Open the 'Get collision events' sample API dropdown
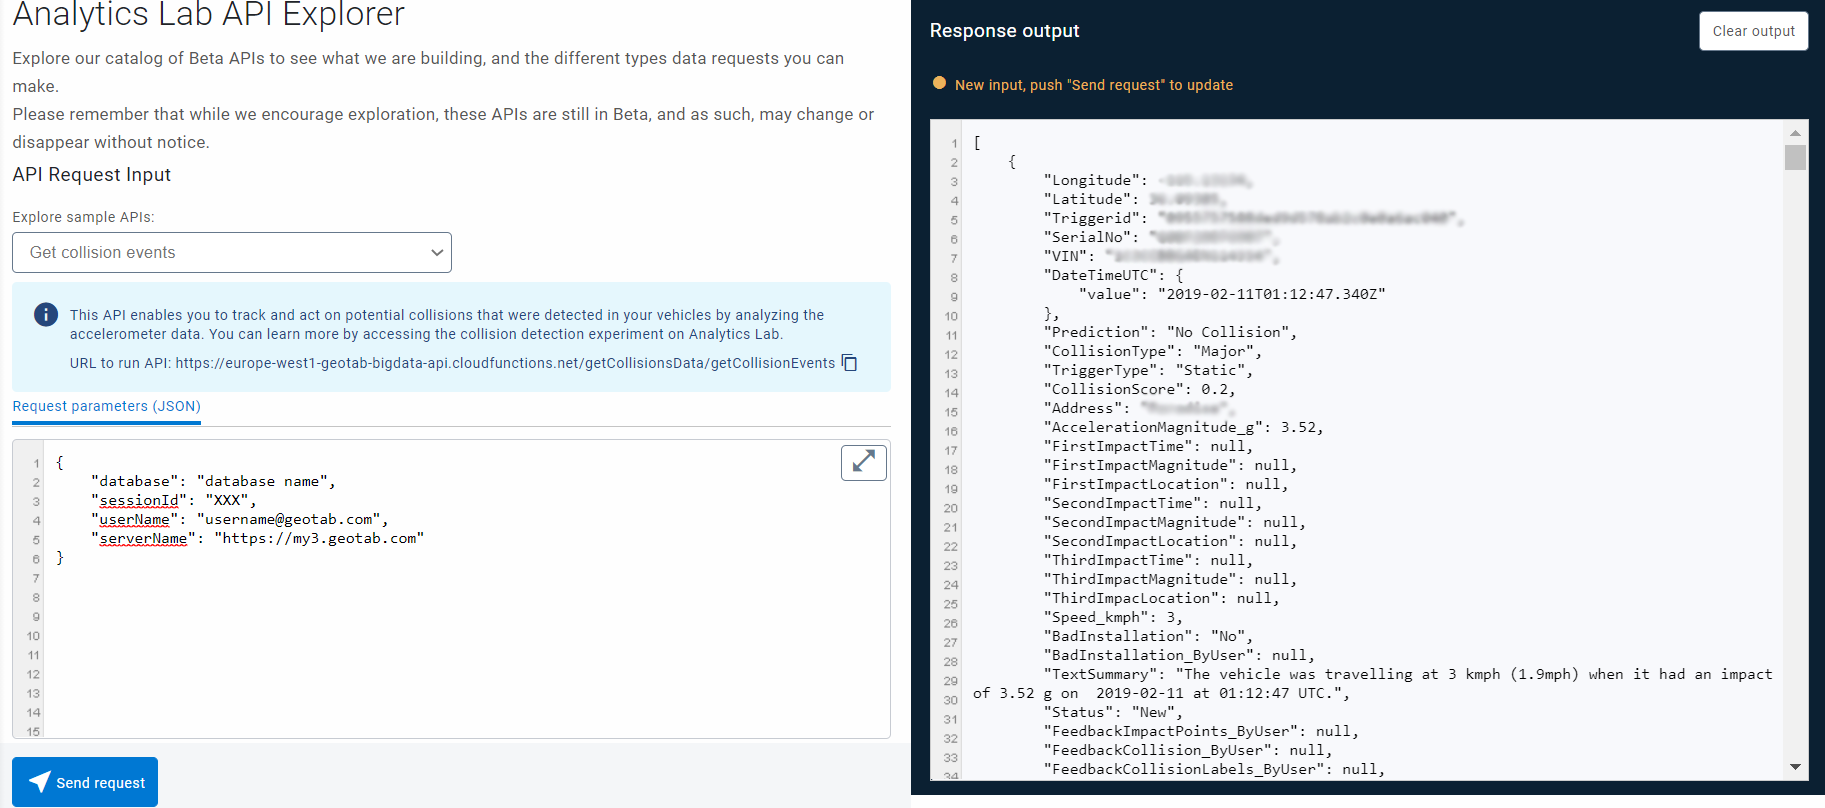The image size is (1825, 808). pos(232,253)
